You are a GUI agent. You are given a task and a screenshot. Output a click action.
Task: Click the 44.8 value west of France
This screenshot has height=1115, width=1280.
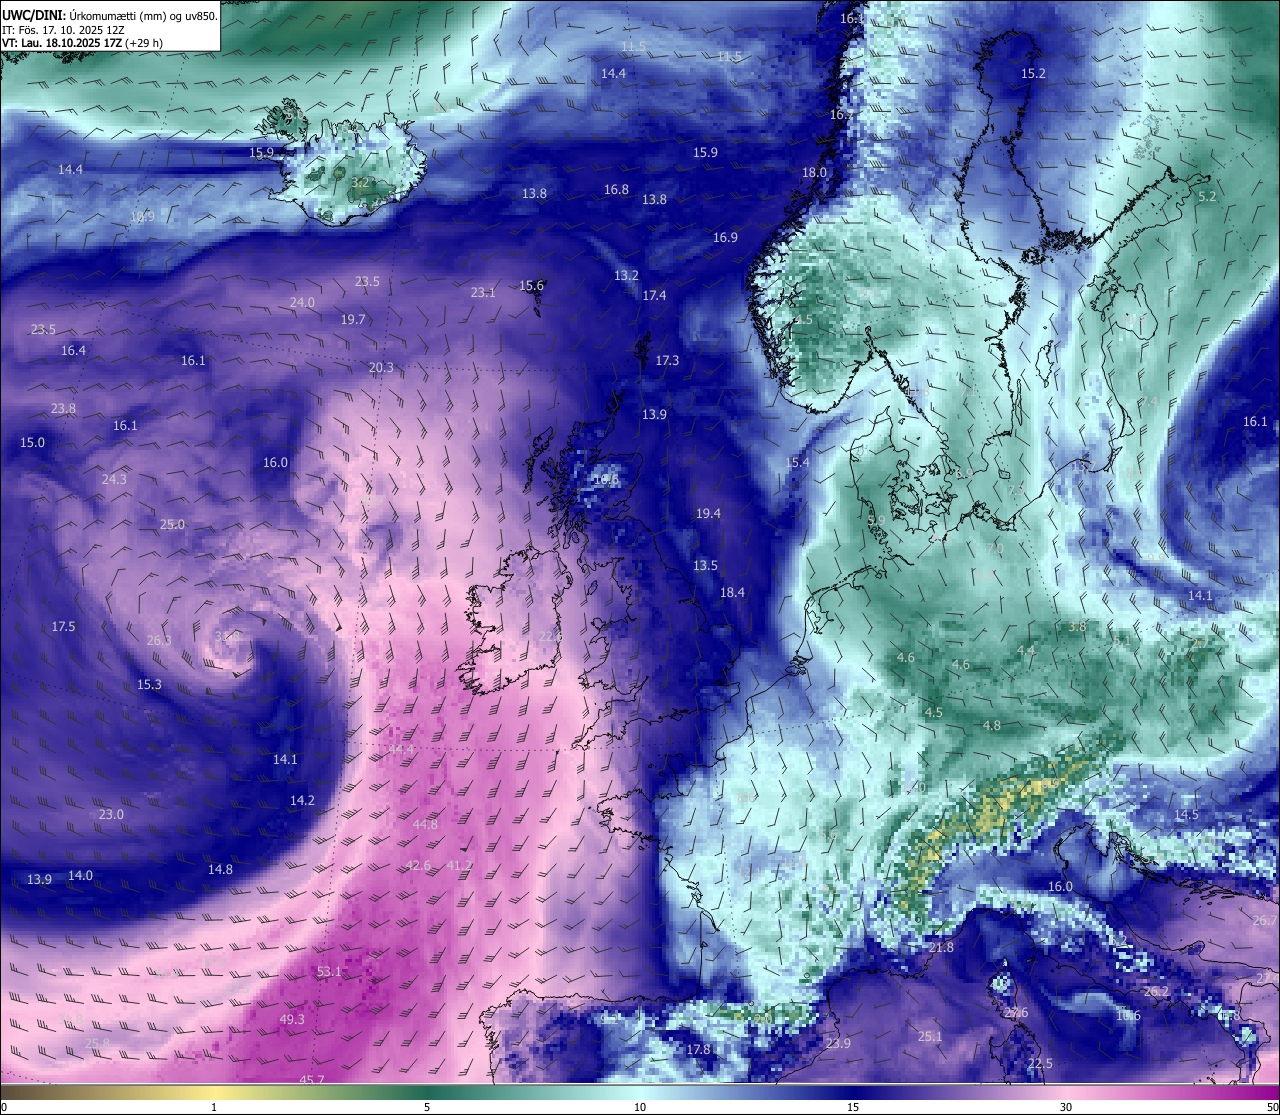425,824
